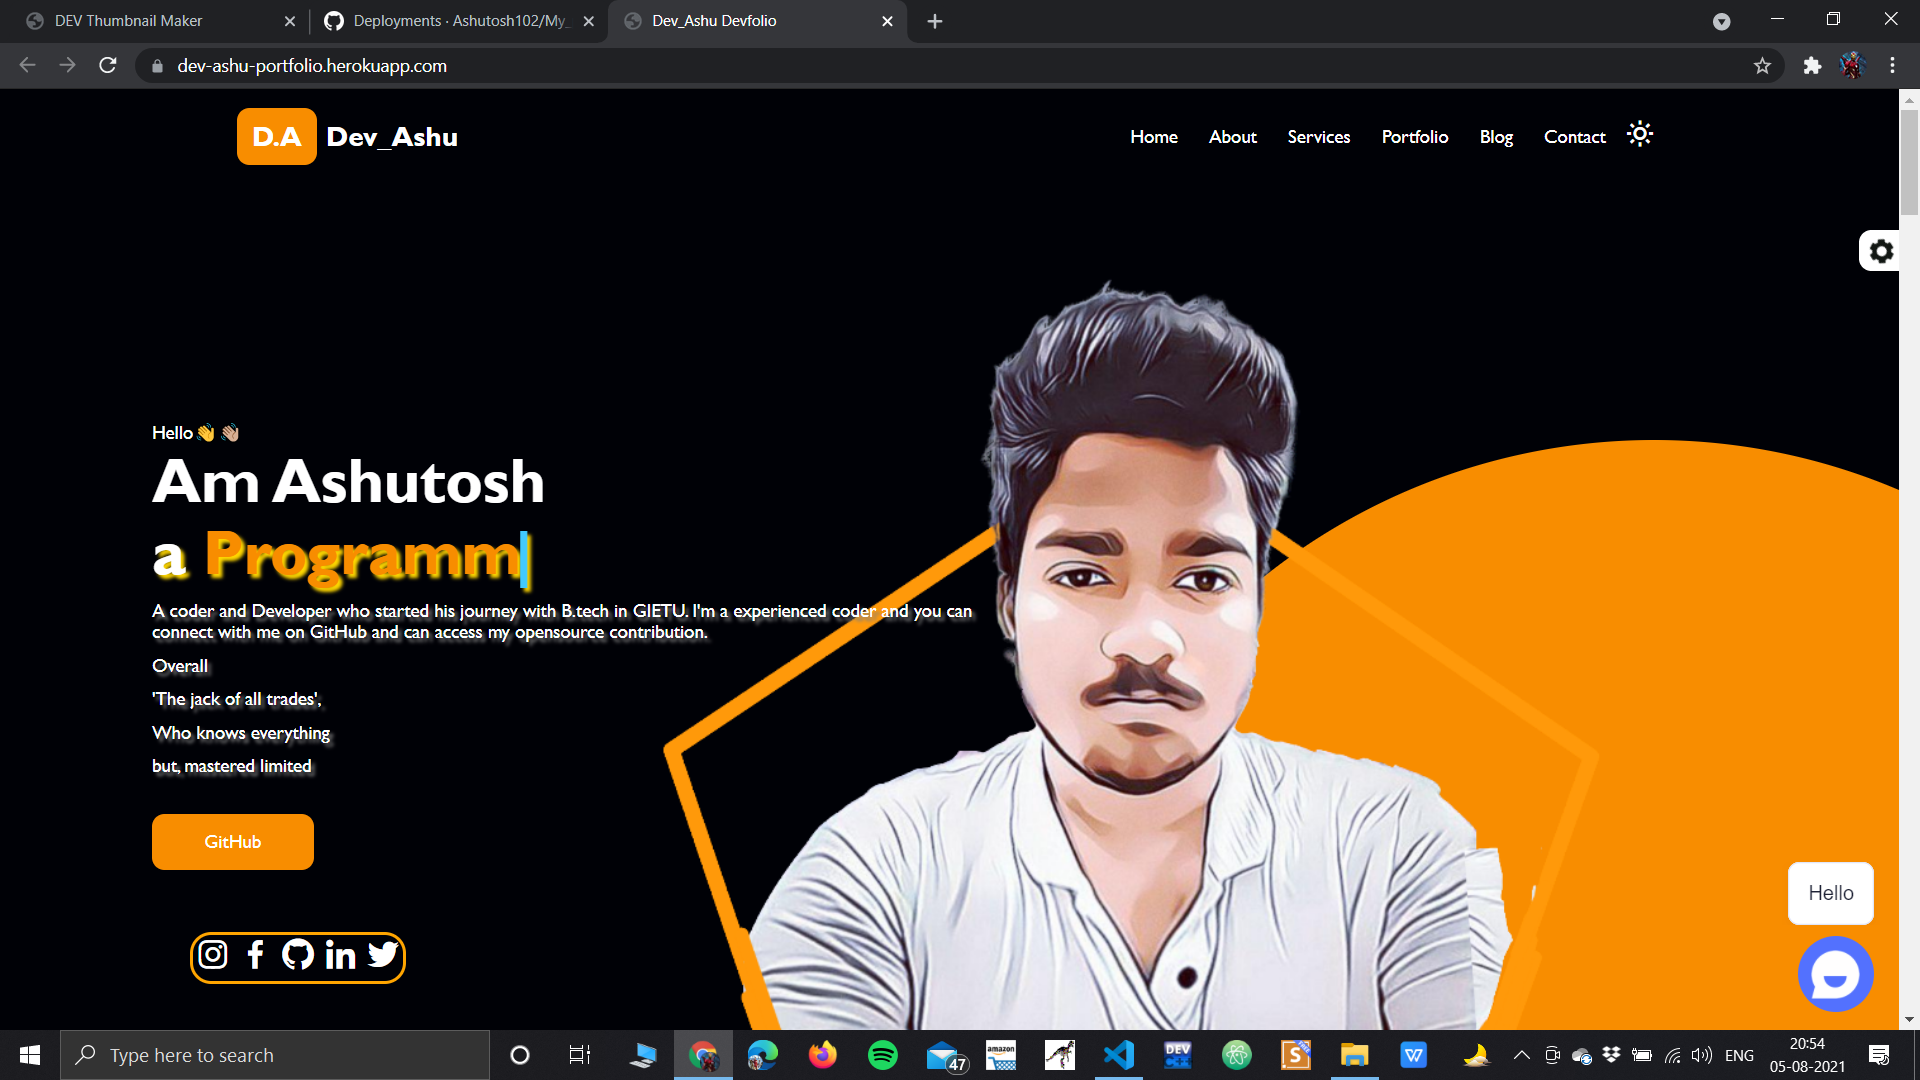Click the orange GitHub button
Image resolution: width=1920 pixels, height=1080 pixels.
(232, 841)
